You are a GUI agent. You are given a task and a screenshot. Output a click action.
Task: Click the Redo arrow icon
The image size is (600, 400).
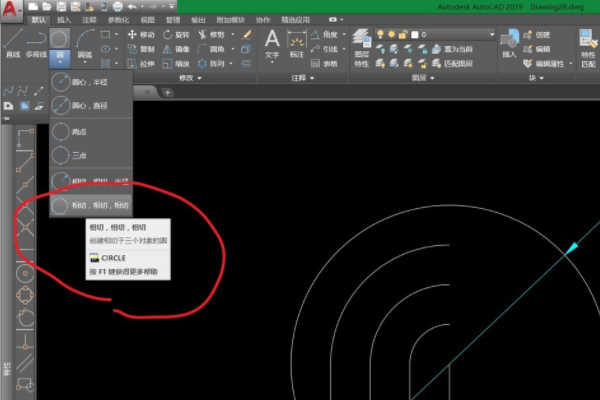[x=152, y=7]
